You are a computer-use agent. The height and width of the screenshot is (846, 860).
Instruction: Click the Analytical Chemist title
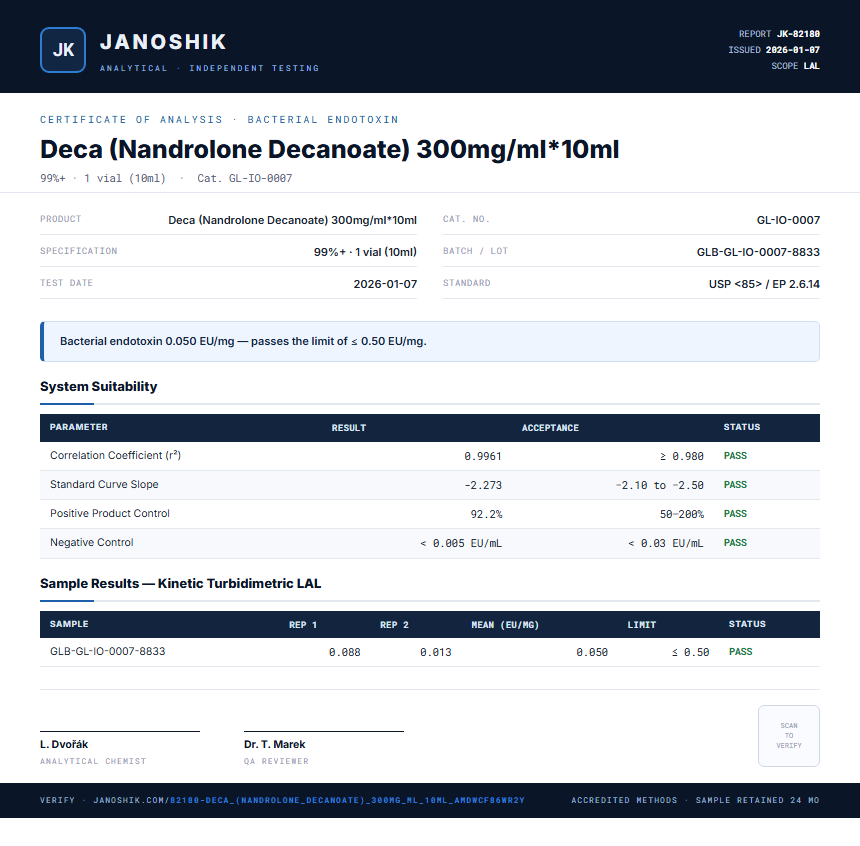[93, 762]
